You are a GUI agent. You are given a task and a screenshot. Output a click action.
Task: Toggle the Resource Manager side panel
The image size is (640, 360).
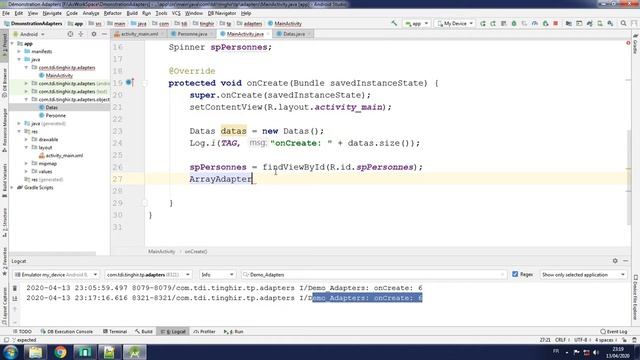[x=4, y=130]
